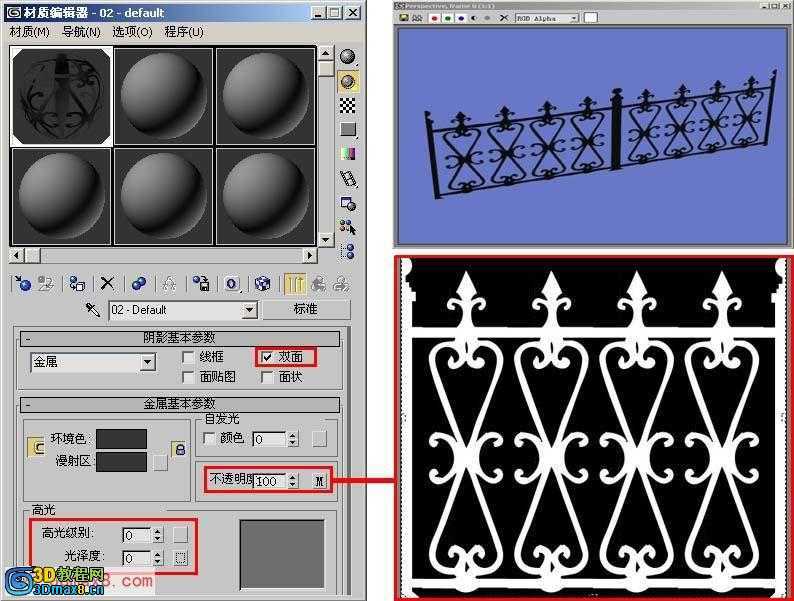Screen dimensions: 794x601
Task: Click the Sample UV Tiling icon
Action: (347, 130)
